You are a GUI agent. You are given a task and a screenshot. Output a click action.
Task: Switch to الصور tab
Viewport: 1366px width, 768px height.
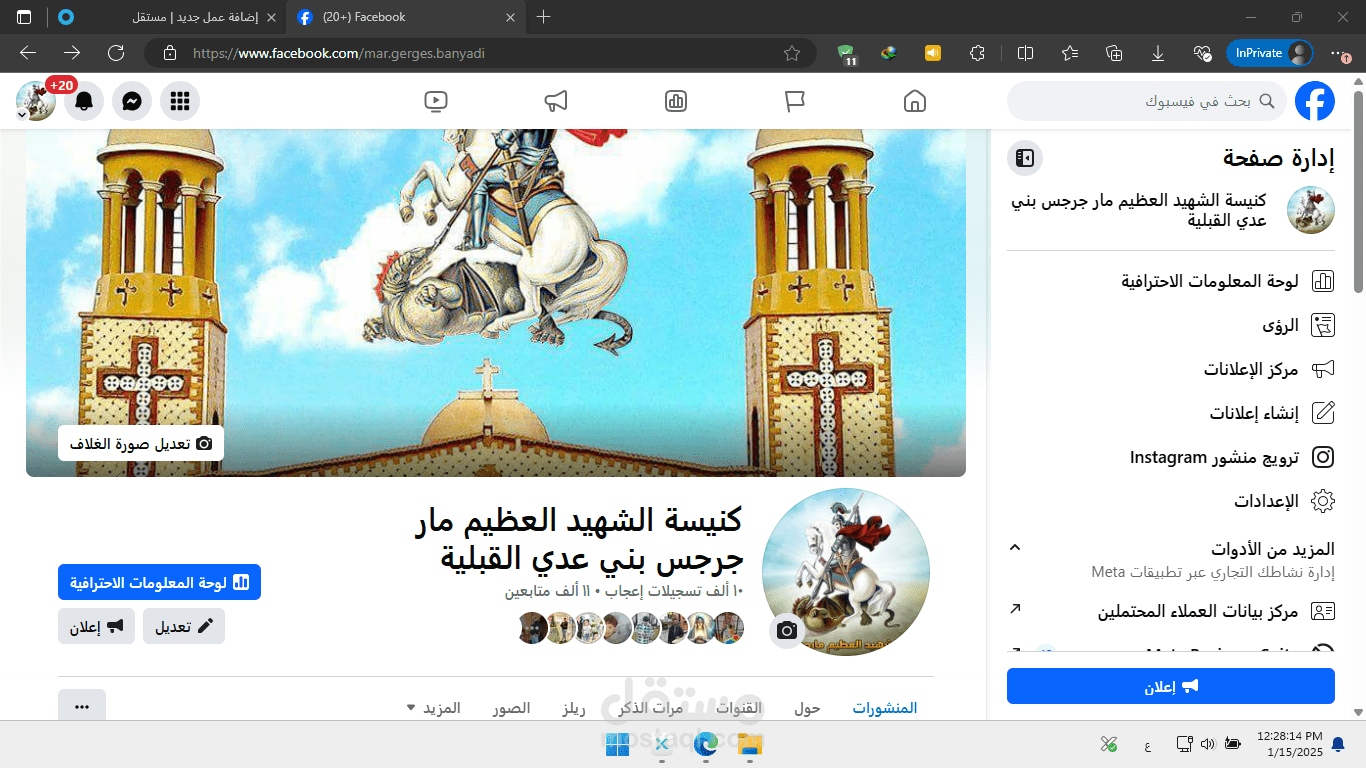[x=511, y=708]
